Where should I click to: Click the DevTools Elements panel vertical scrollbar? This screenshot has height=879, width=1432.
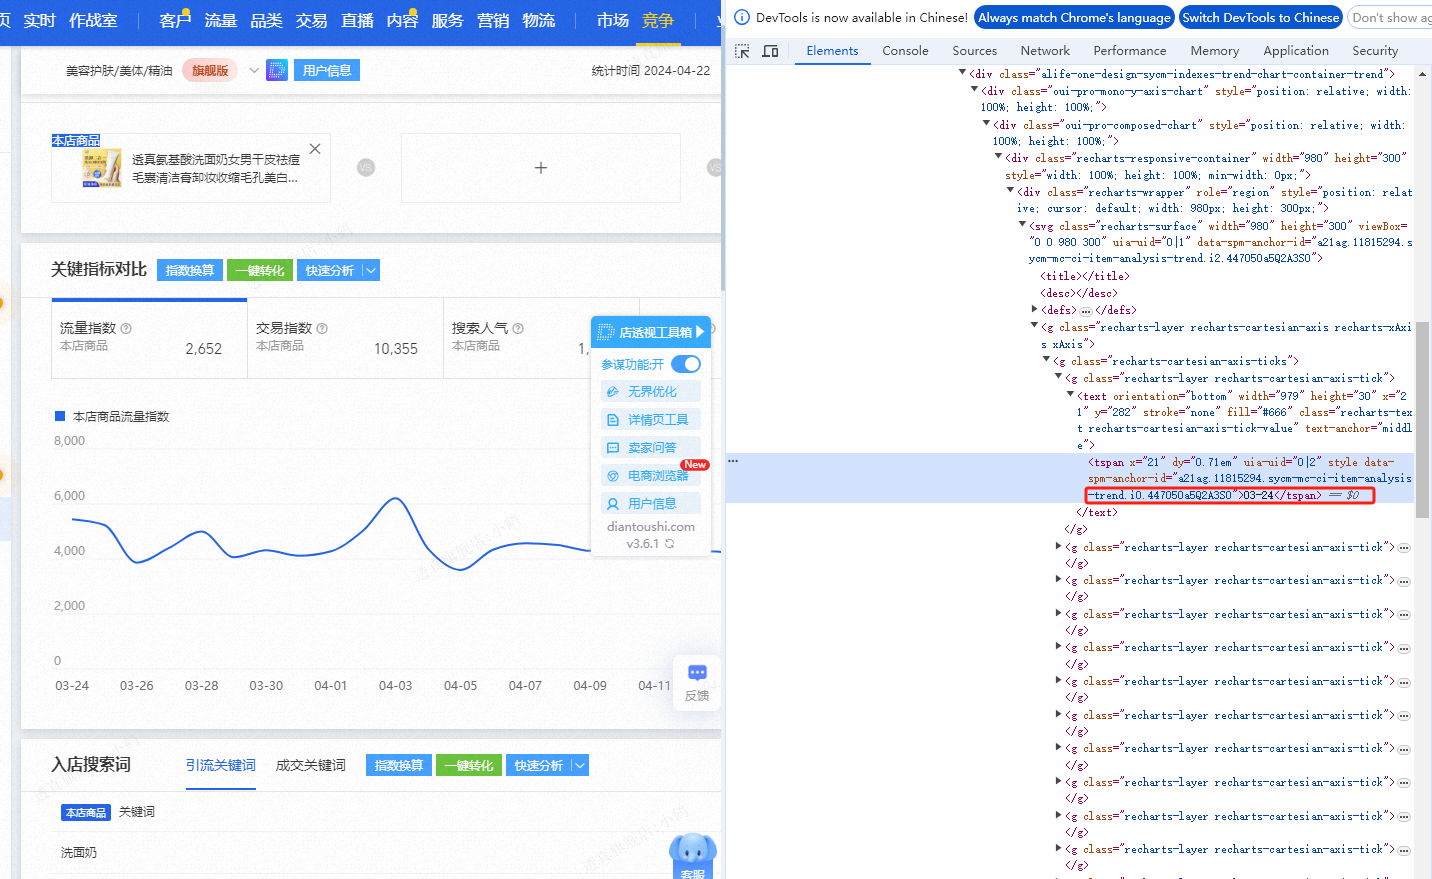click(x=1422, y=420)
